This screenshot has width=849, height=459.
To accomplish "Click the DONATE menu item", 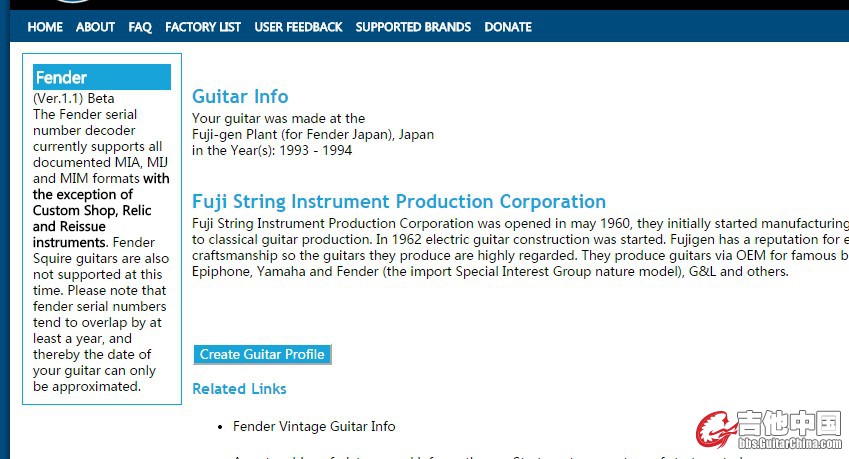I will [x=508, y=27].
